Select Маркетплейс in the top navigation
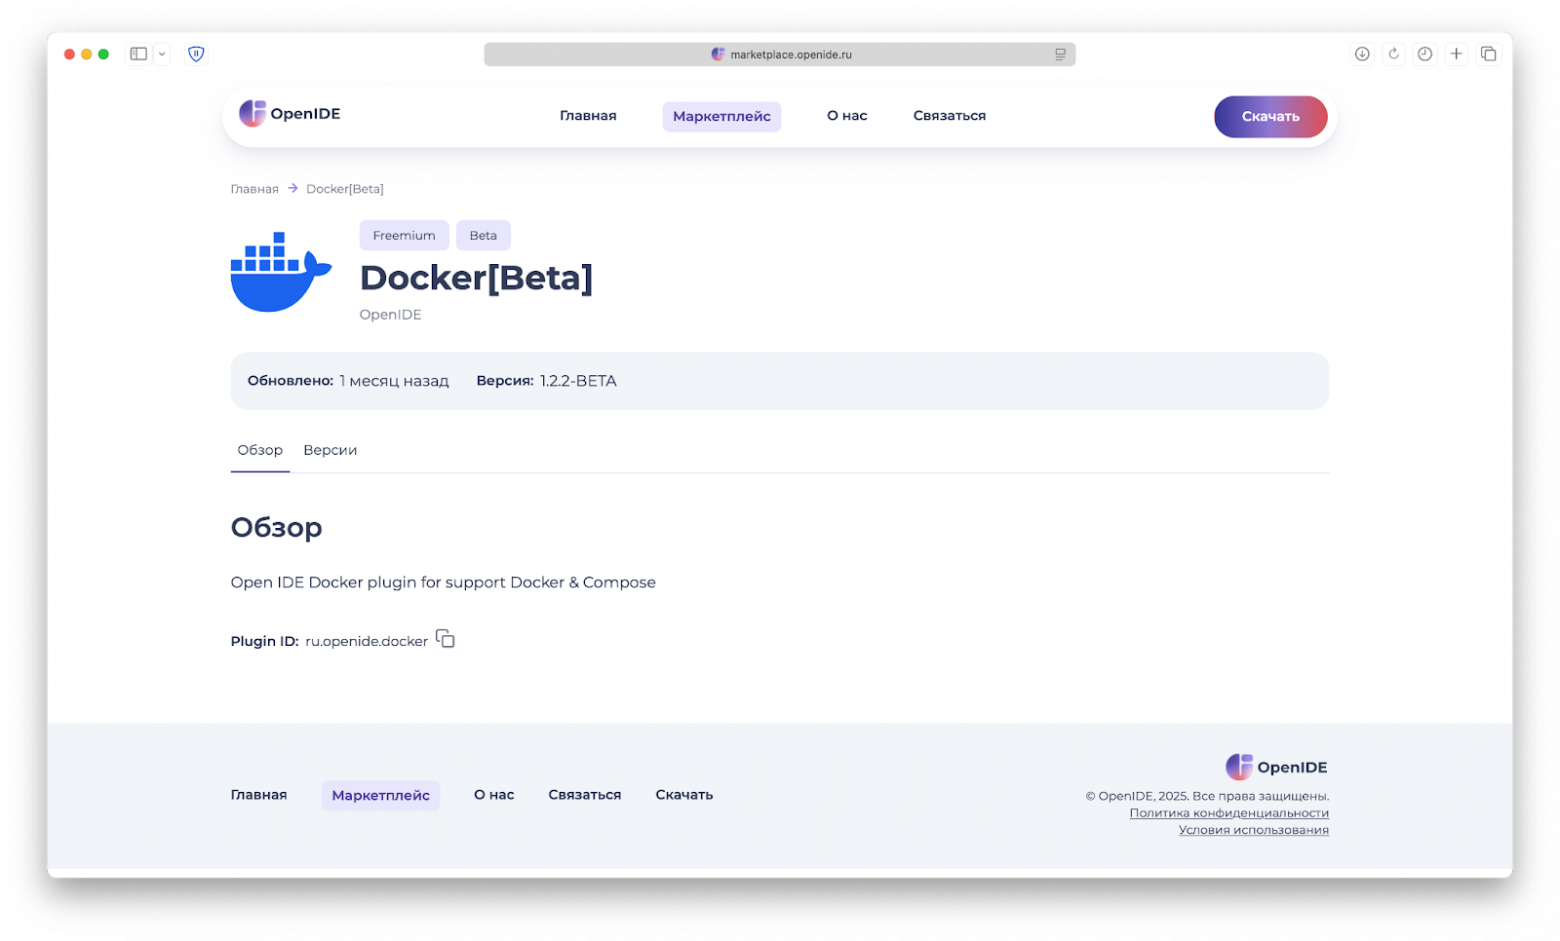The image size is (1560, 941). [x=721, y=116]
